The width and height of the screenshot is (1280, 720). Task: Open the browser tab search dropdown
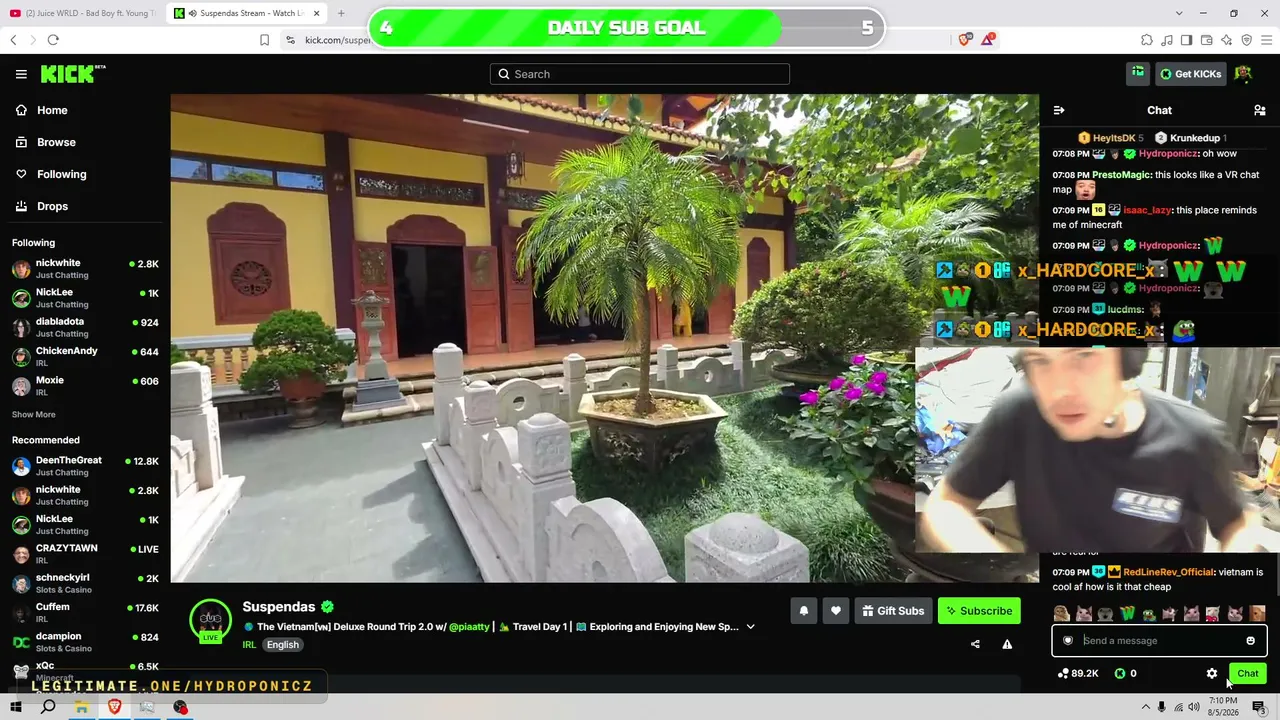coord(1179,13)
